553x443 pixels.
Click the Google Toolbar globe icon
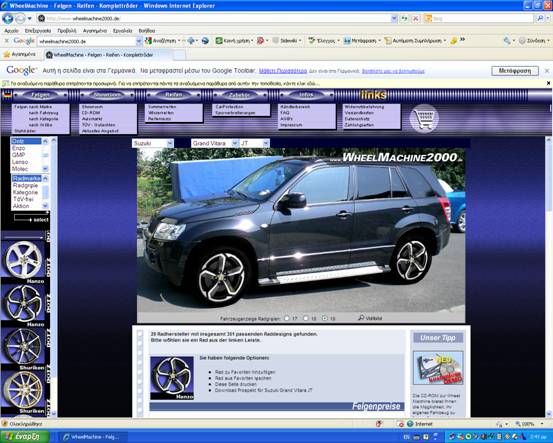(x=205, y=41)
